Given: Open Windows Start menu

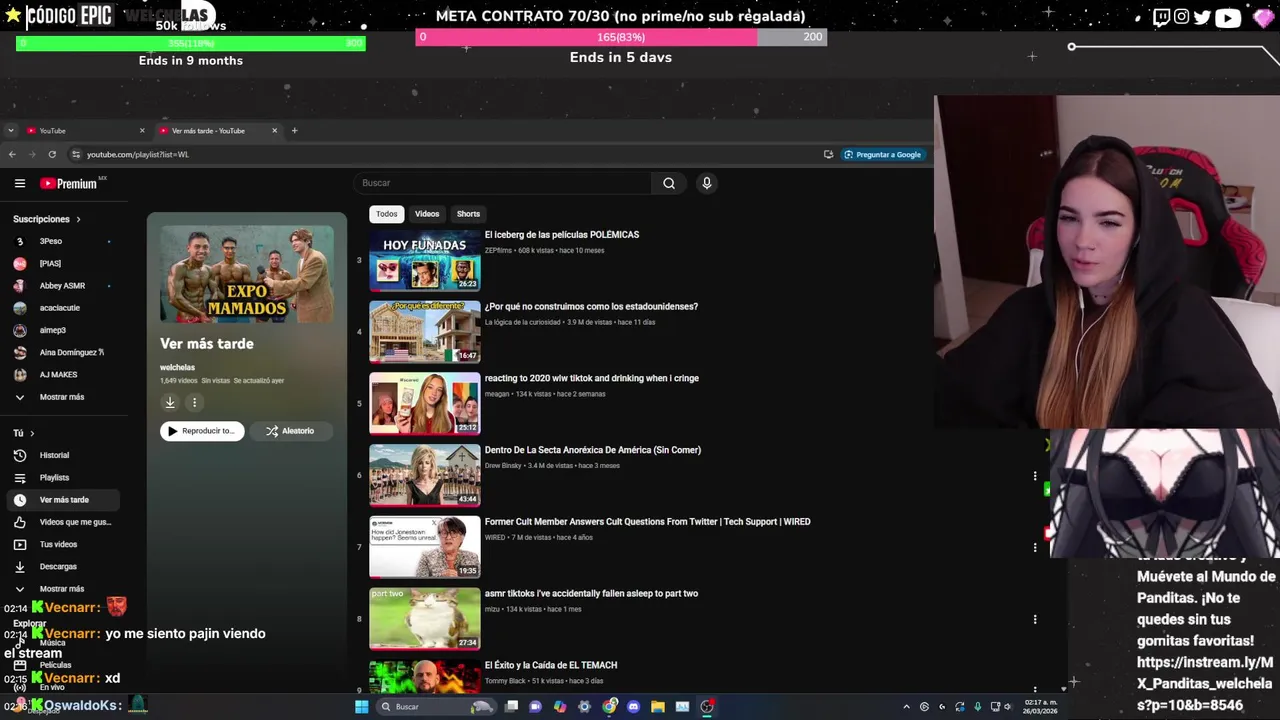Looking at the screenshot, I should click(x=361, y=706).
